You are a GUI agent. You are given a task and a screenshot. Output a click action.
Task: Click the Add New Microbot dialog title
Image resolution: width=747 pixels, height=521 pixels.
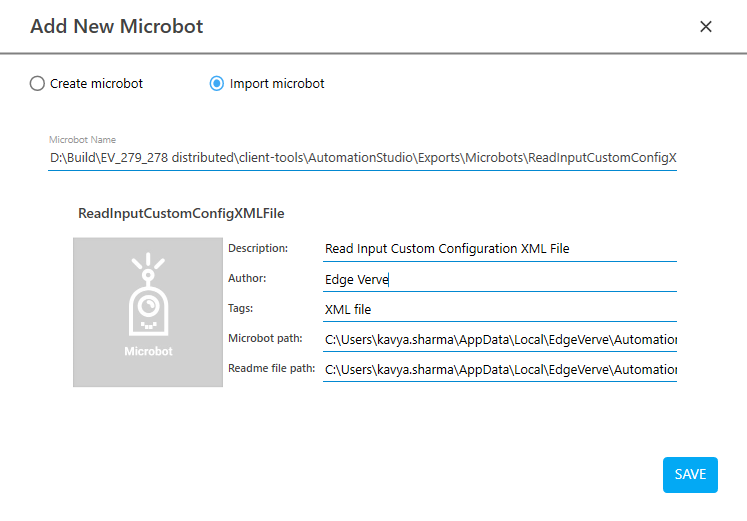pyautogui.click(x=117, y=27)
